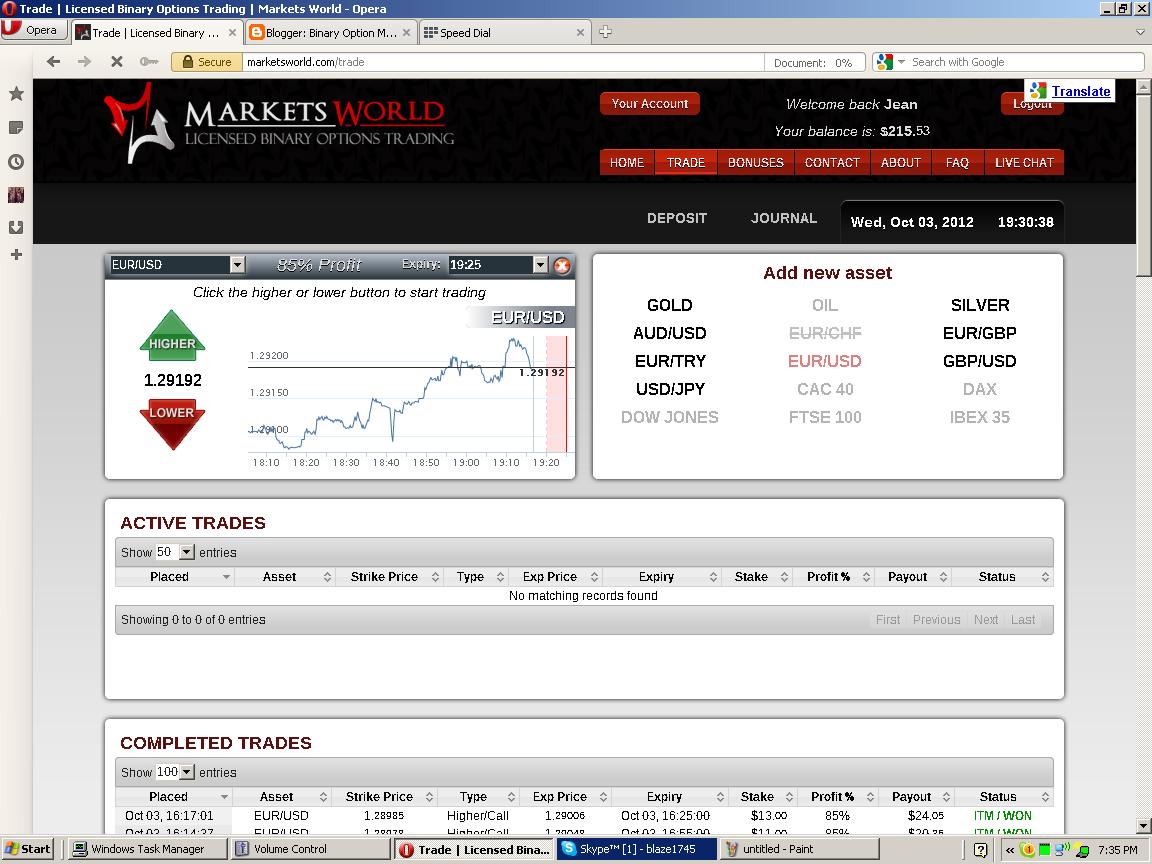Add GOLD as a new asset
This screenshot has height=864, width=1152.
(669, 305)
